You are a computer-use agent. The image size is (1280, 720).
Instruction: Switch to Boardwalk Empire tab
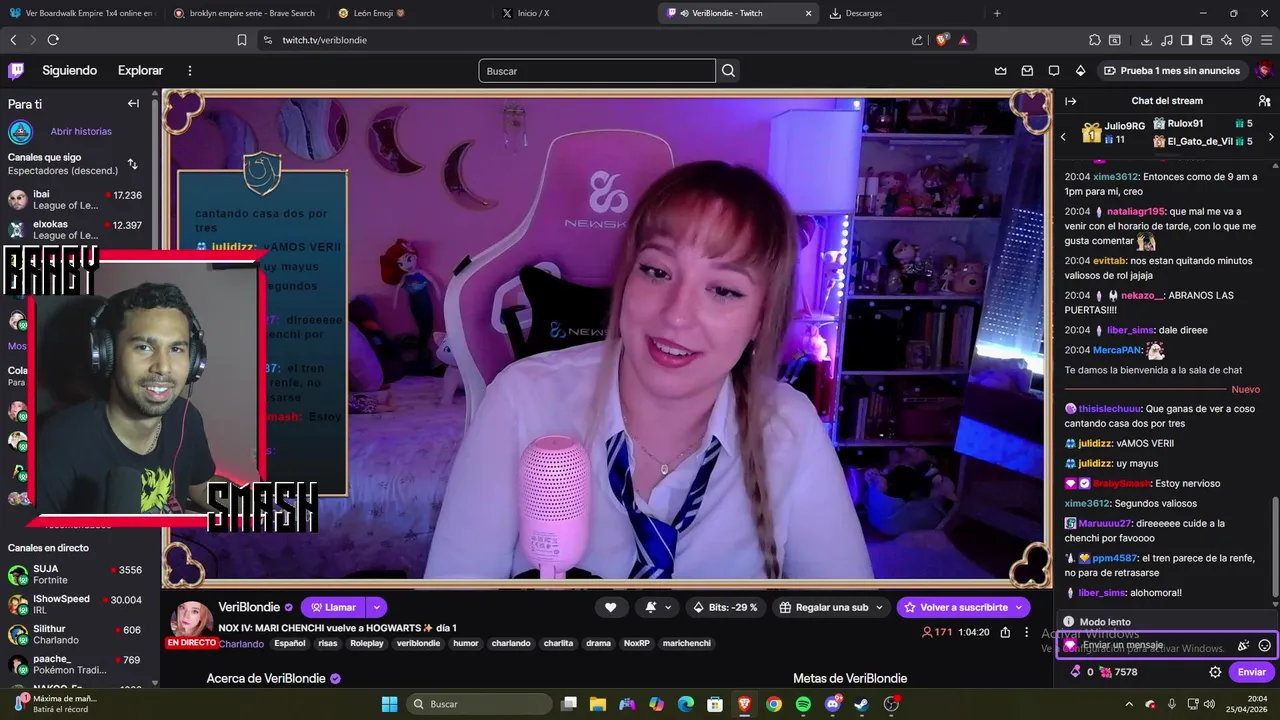pyautogui.click(x=82, y=13)
